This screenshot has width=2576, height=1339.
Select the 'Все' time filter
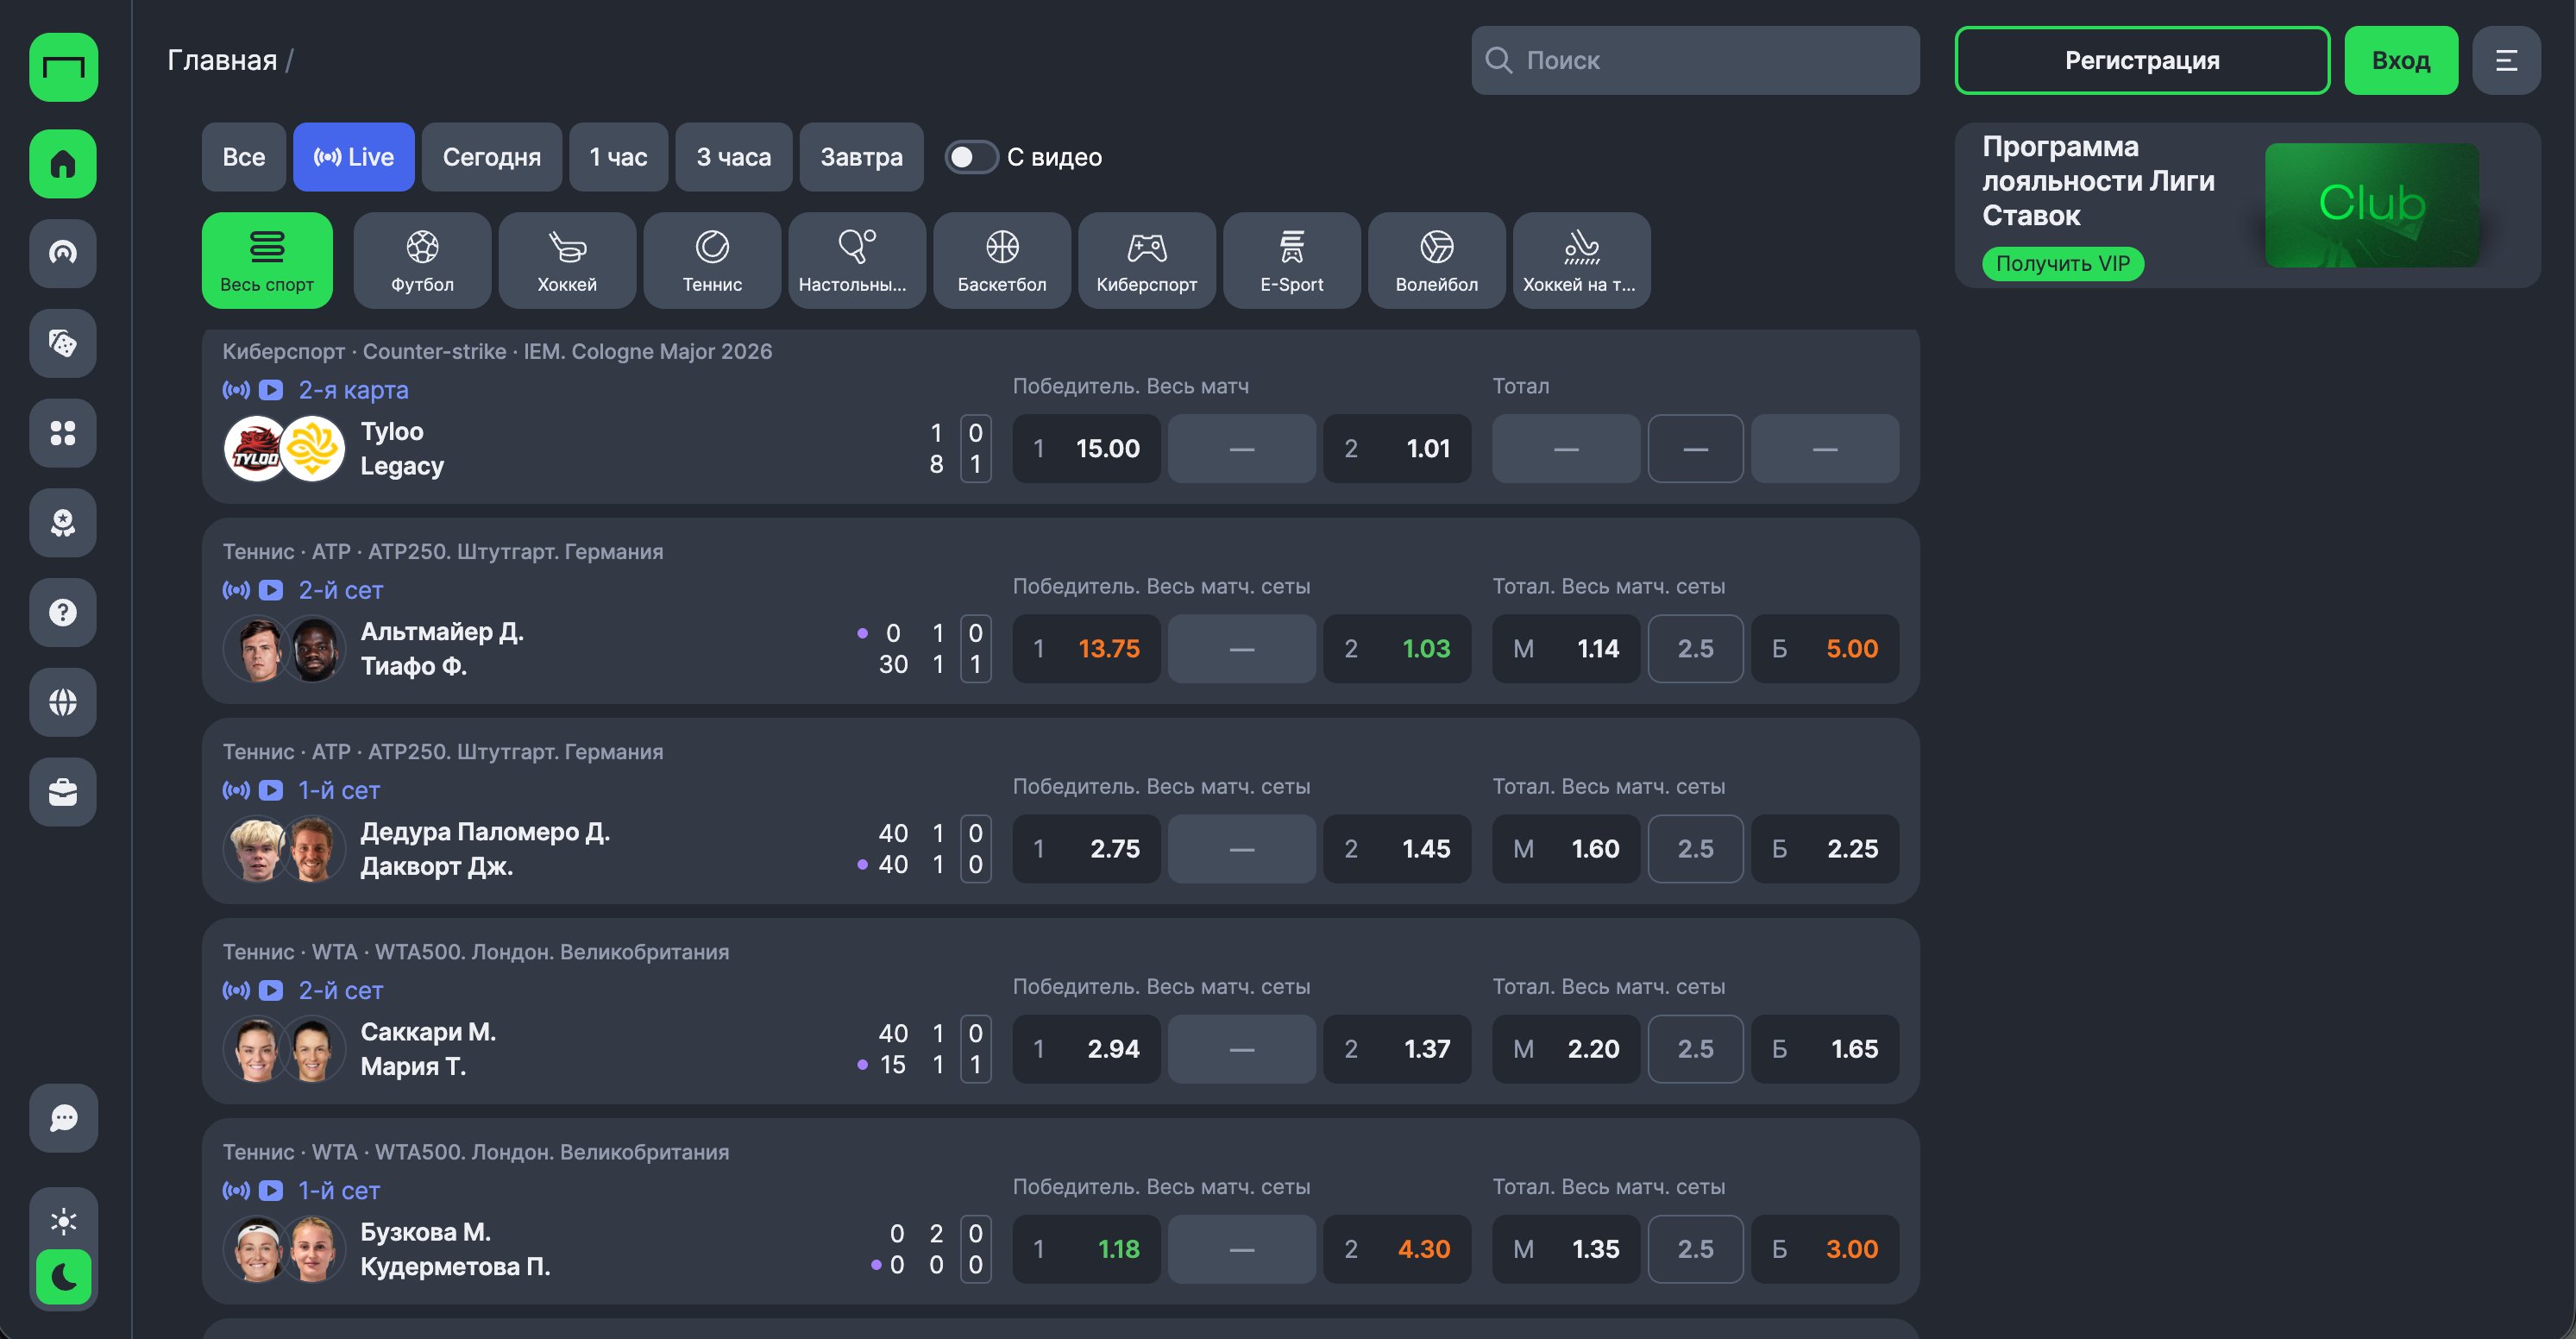point(244,157)
